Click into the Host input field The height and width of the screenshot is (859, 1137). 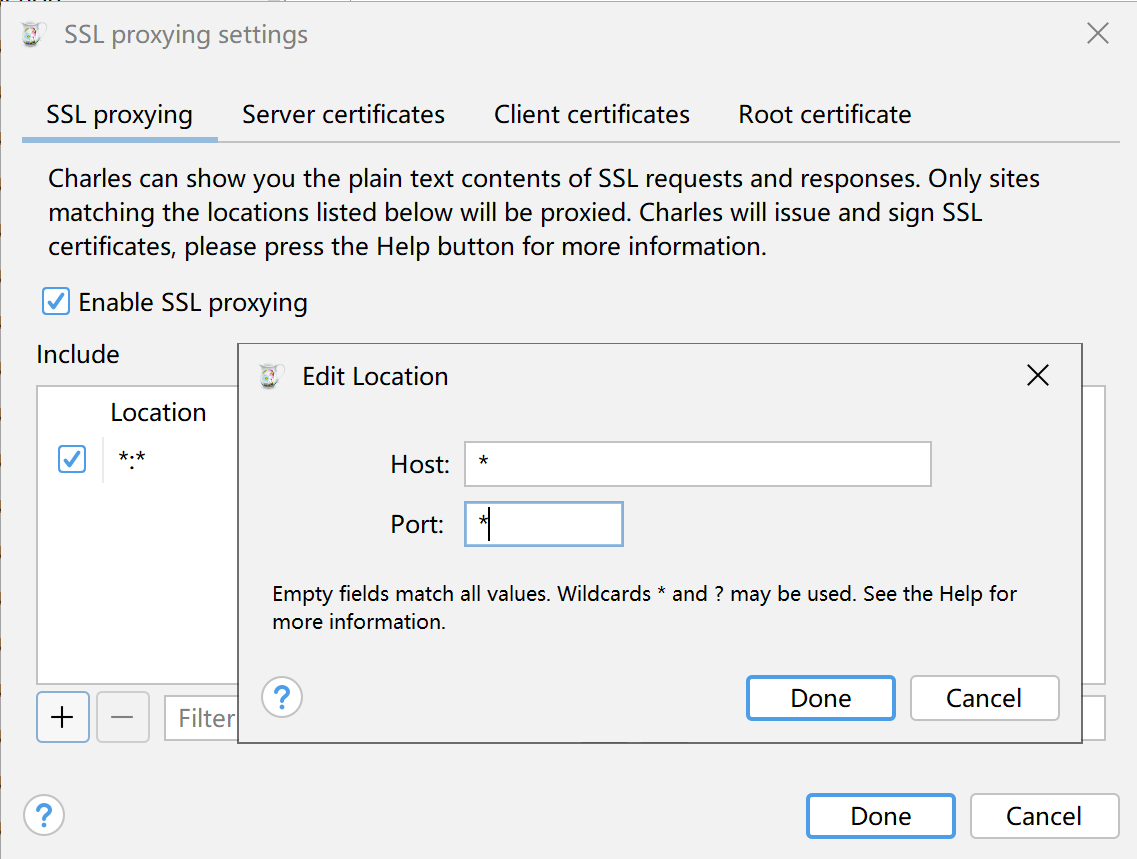(x=698, y=464)
